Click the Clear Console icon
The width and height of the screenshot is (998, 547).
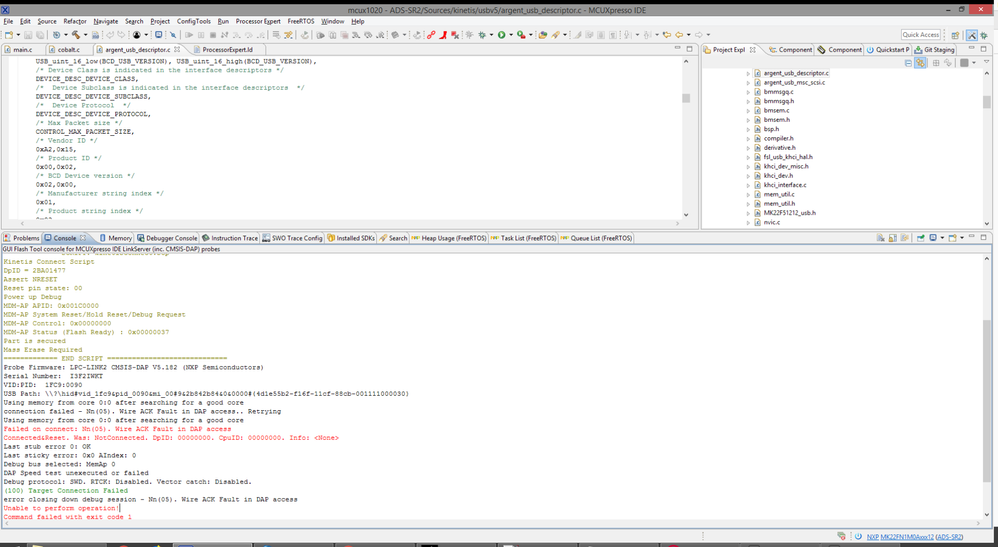[880, 238]
